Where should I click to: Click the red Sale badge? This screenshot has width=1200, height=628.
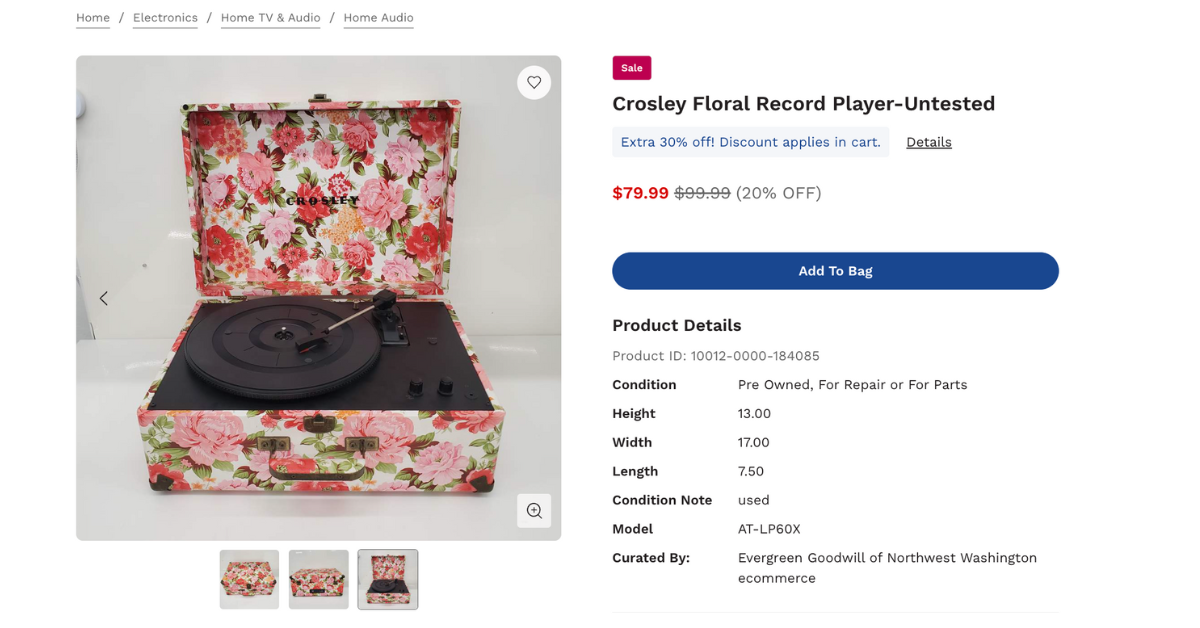click(632, 68)
